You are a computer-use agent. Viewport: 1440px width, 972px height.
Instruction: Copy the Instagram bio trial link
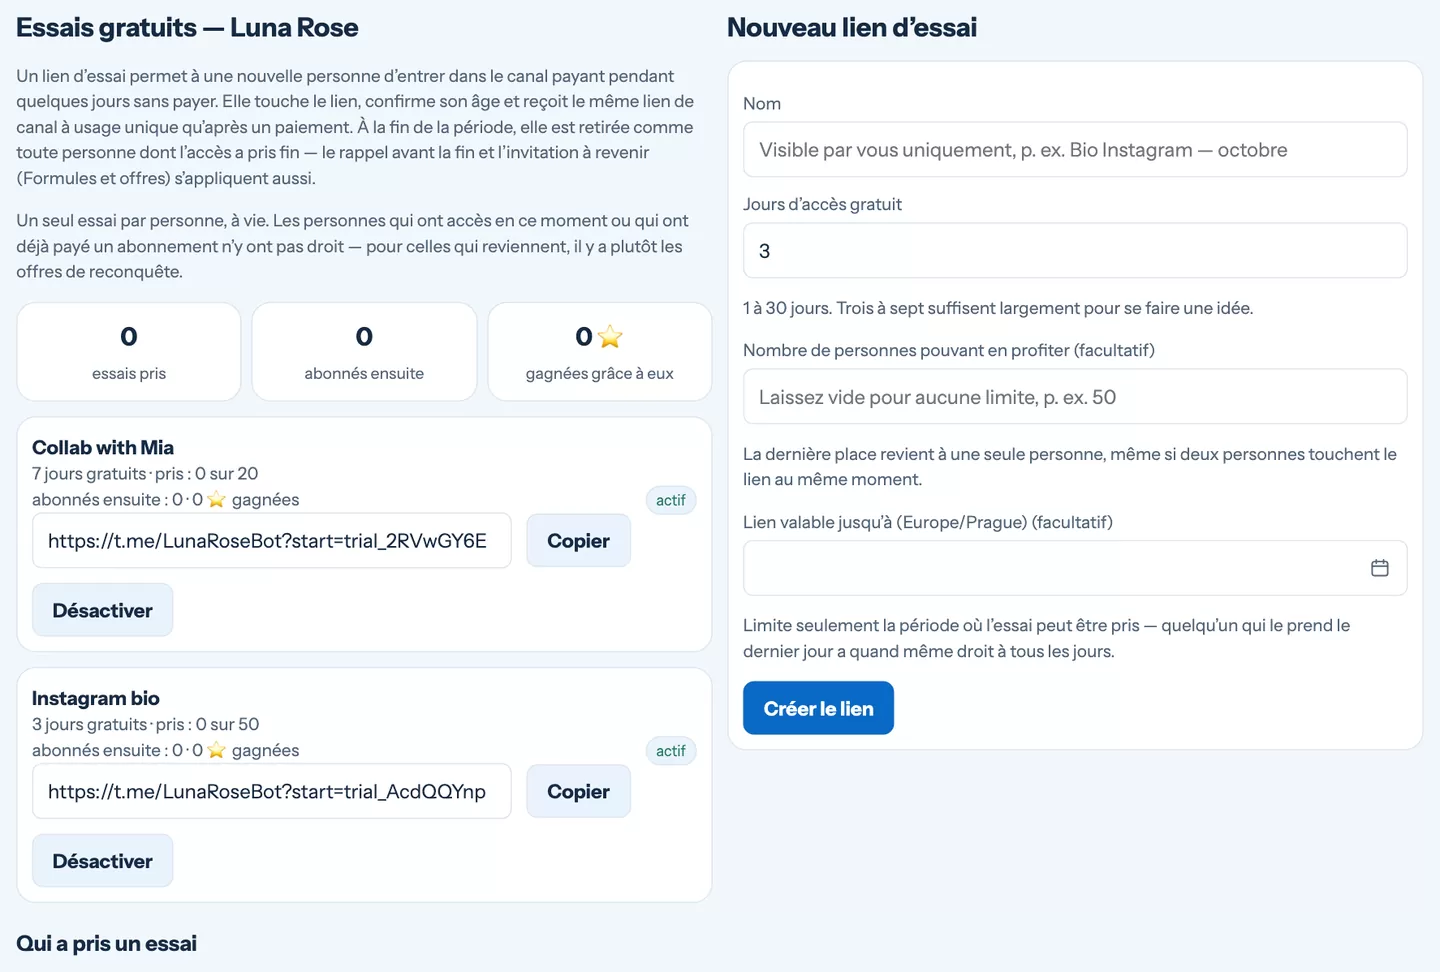pos(578,792)
